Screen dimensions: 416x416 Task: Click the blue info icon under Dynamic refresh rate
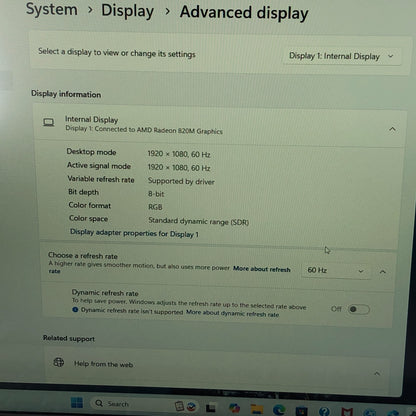75,310
